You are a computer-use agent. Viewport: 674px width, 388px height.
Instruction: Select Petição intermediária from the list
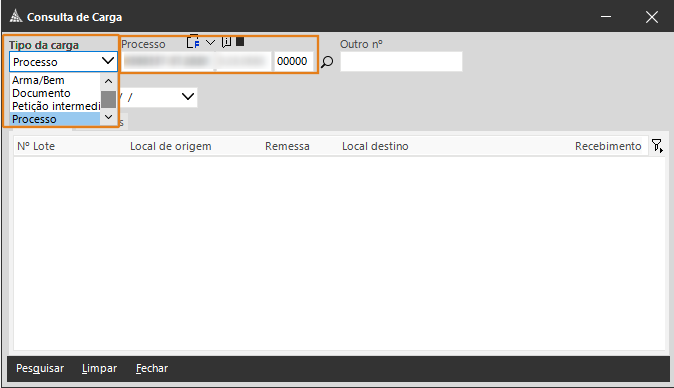55,106
